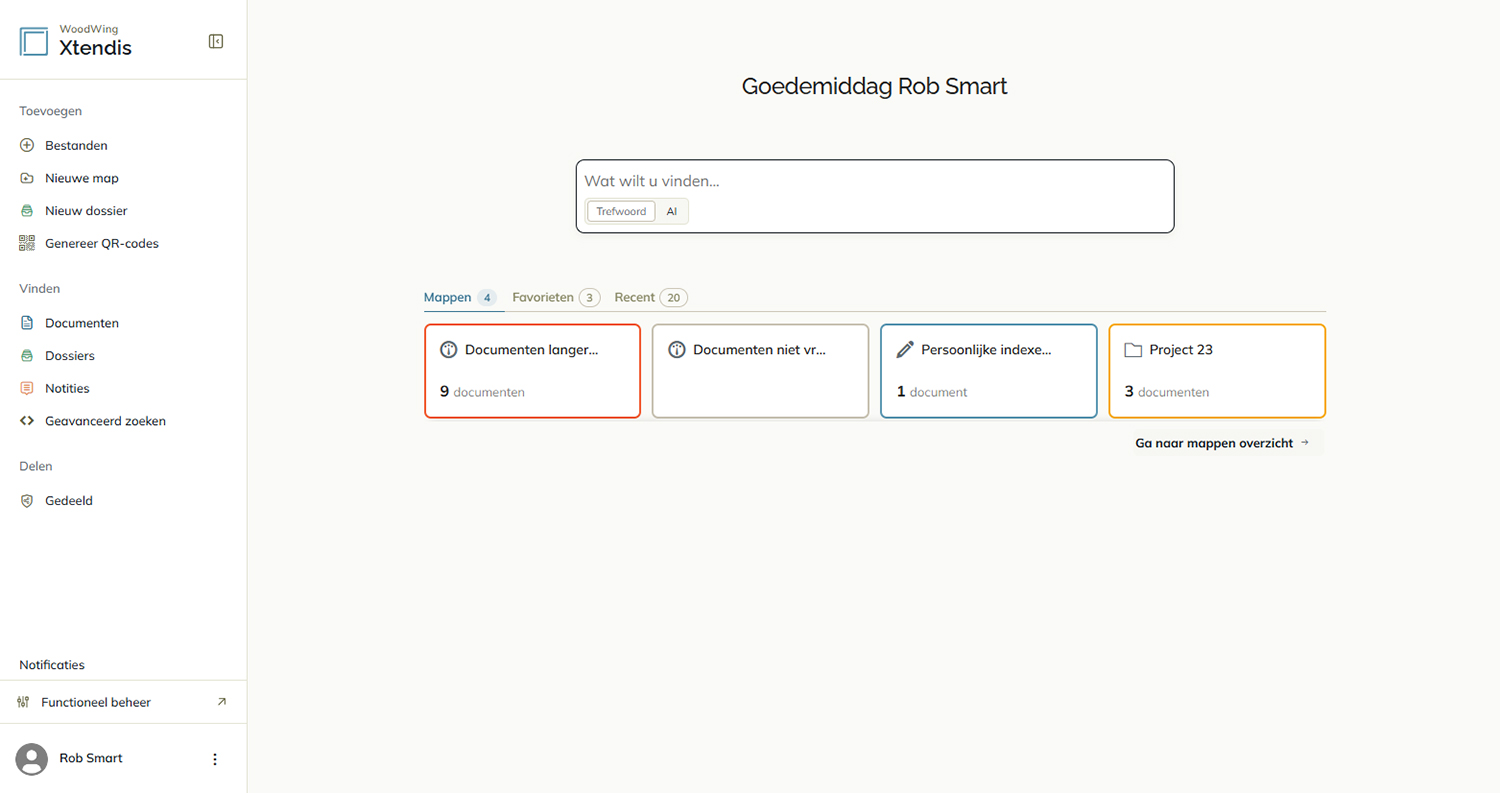
Task: Click the info icon on Documenten niet vr... card
Action: click(x=677, y=350)
